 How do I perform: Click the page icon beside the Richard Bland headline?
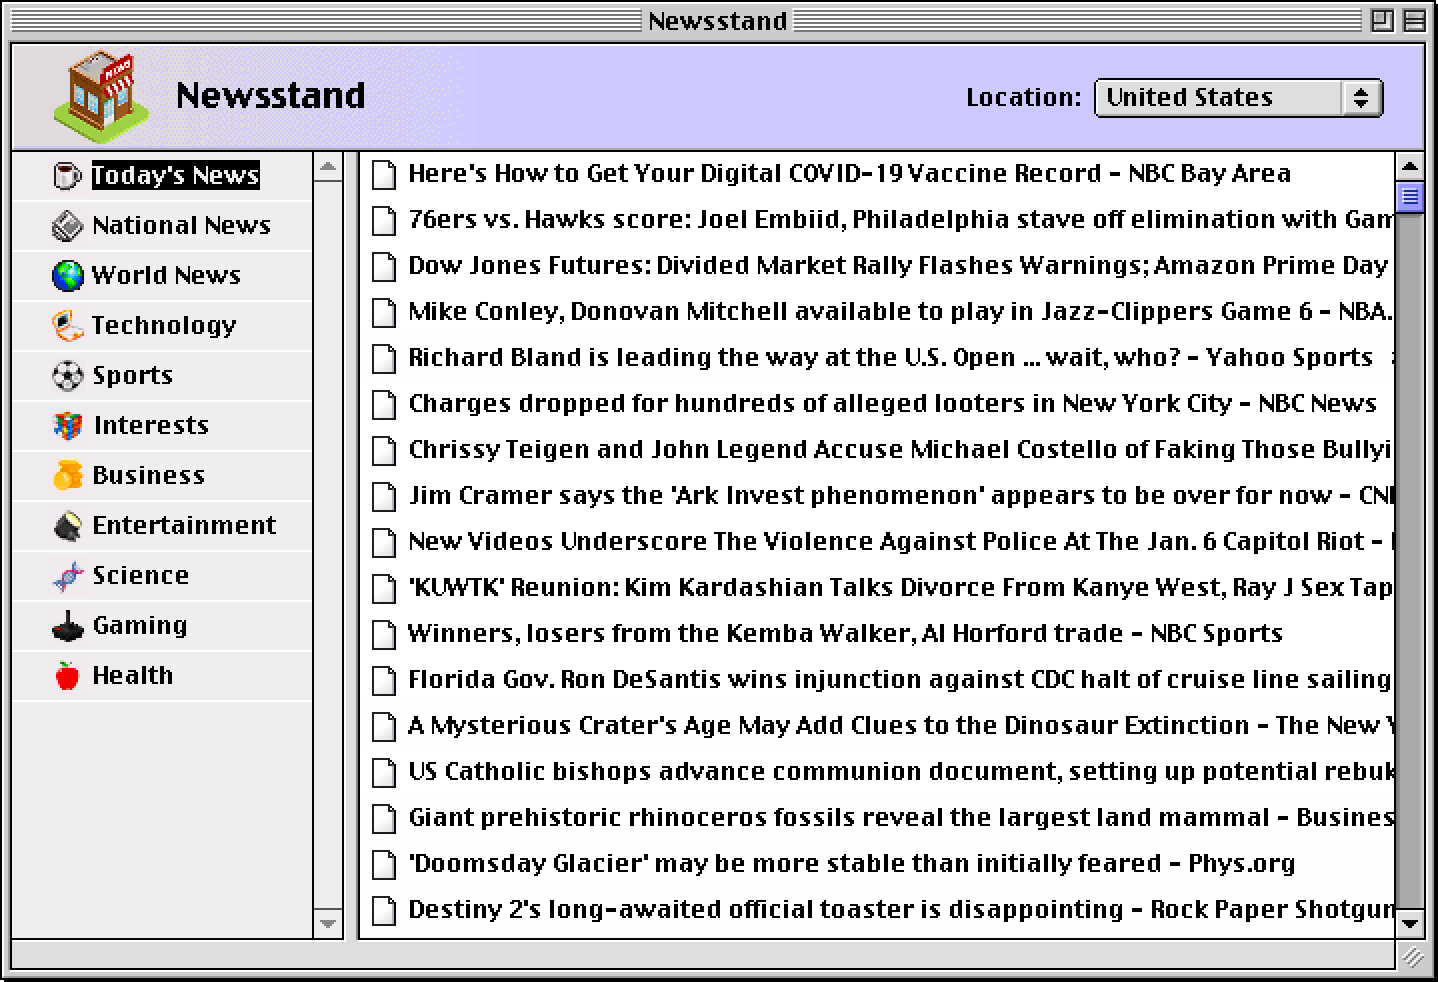coord(384,358)
